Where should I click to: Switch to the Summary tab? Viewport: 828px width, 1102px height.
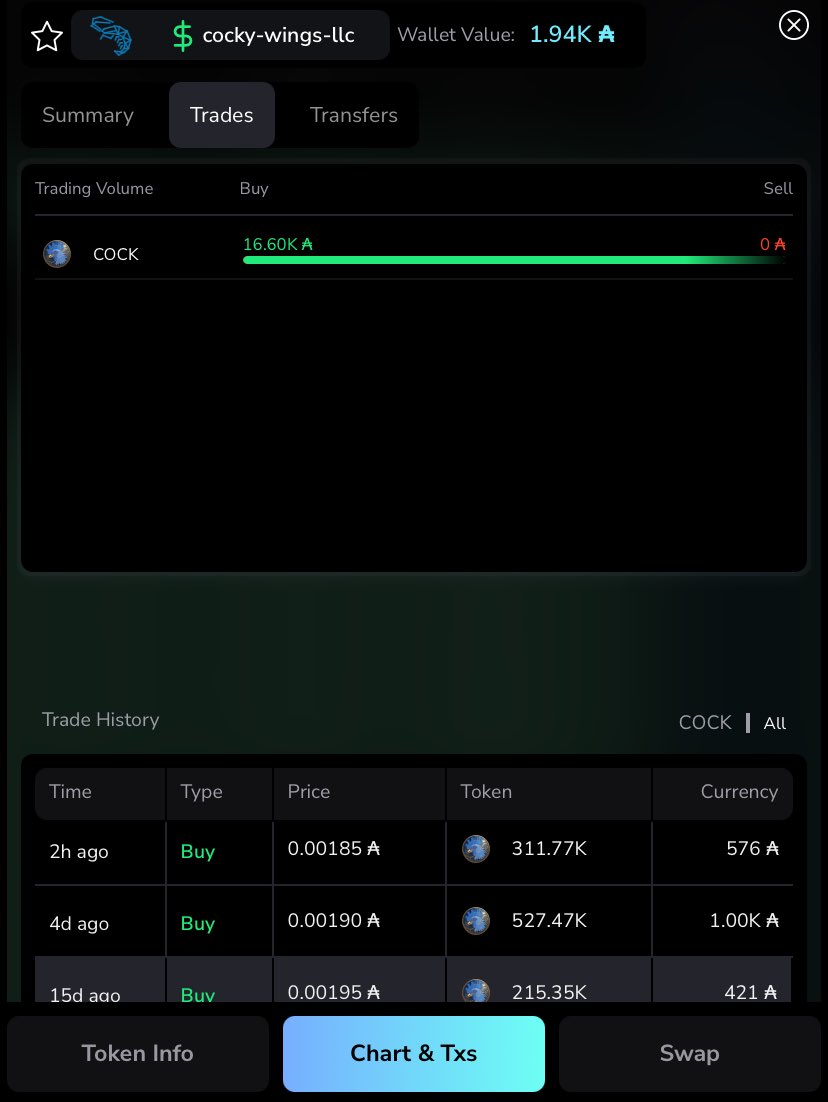(87, 115)
